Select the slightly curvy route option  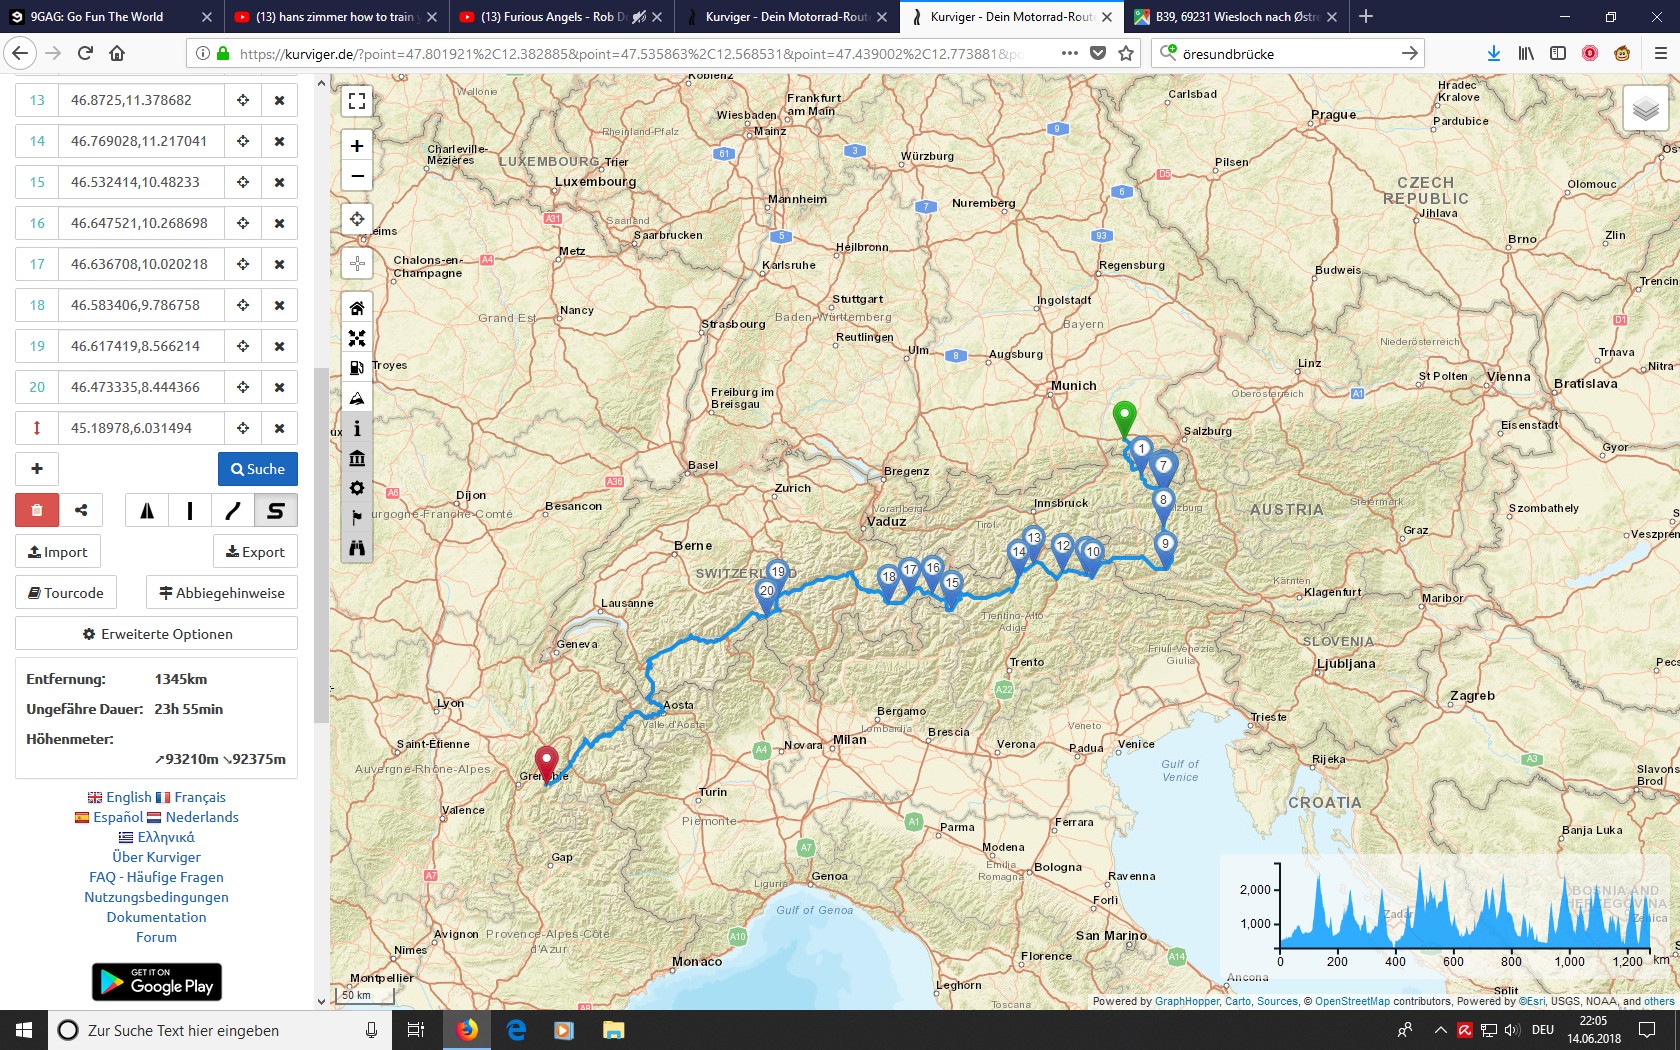(233, 510)
